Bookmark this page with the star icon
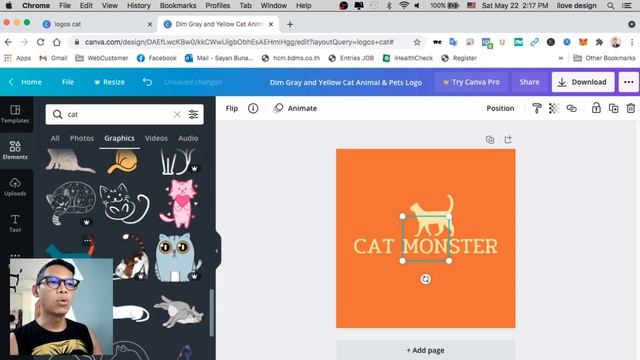Image resolution: width=640 pixels, height=360 pixels. point(417,42)
